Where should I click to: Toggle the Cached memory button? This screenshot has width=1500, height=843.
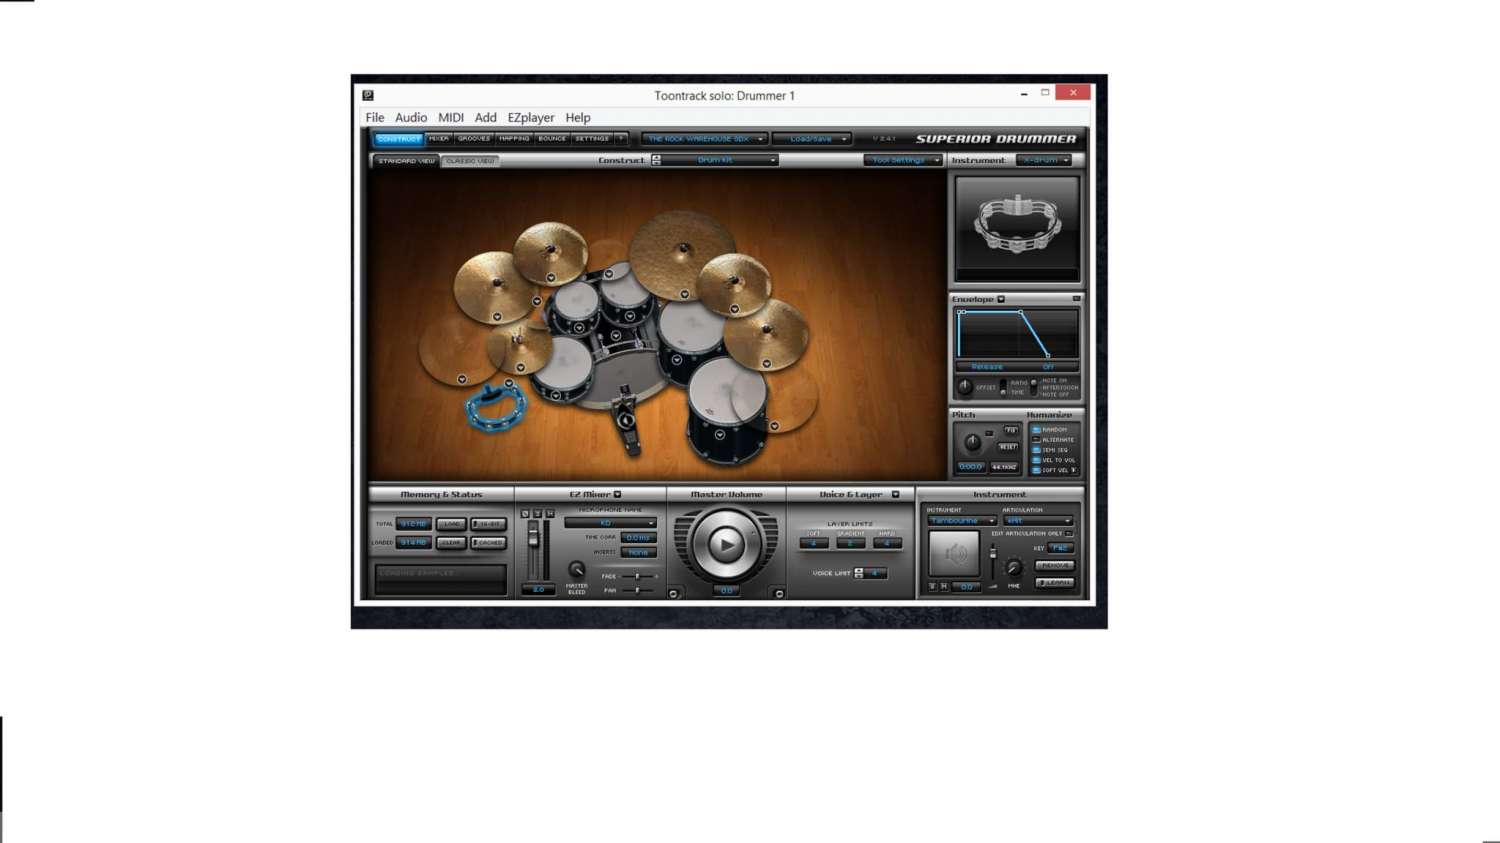(x=488, y=543)
